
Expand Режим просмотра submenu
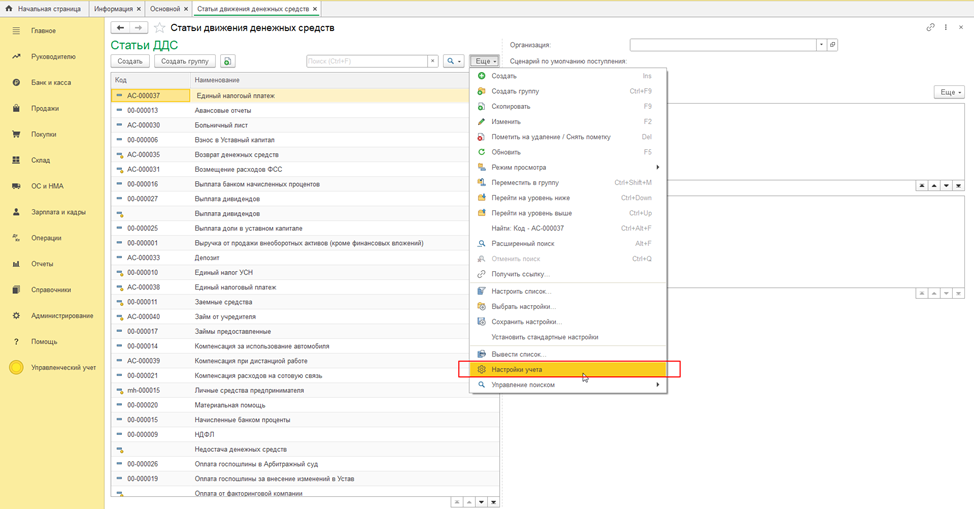click(x=568, y=167)
